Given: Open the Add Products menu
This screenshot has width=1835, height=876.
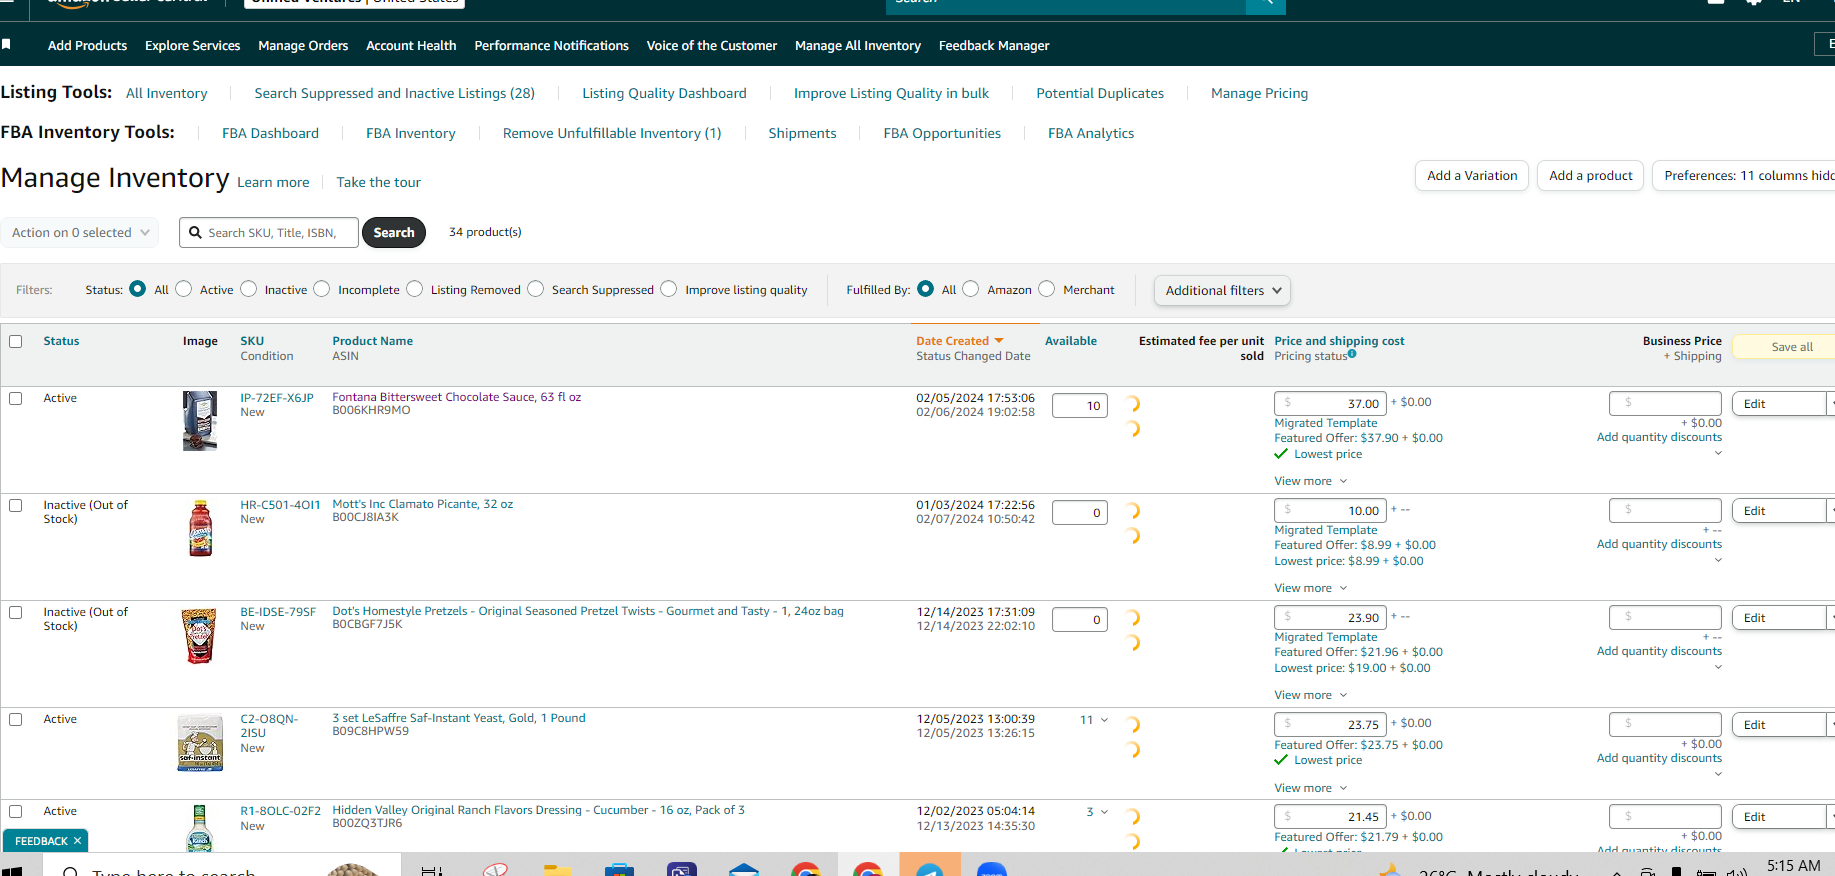Looking at the screenshot, I should click(87, 45).
